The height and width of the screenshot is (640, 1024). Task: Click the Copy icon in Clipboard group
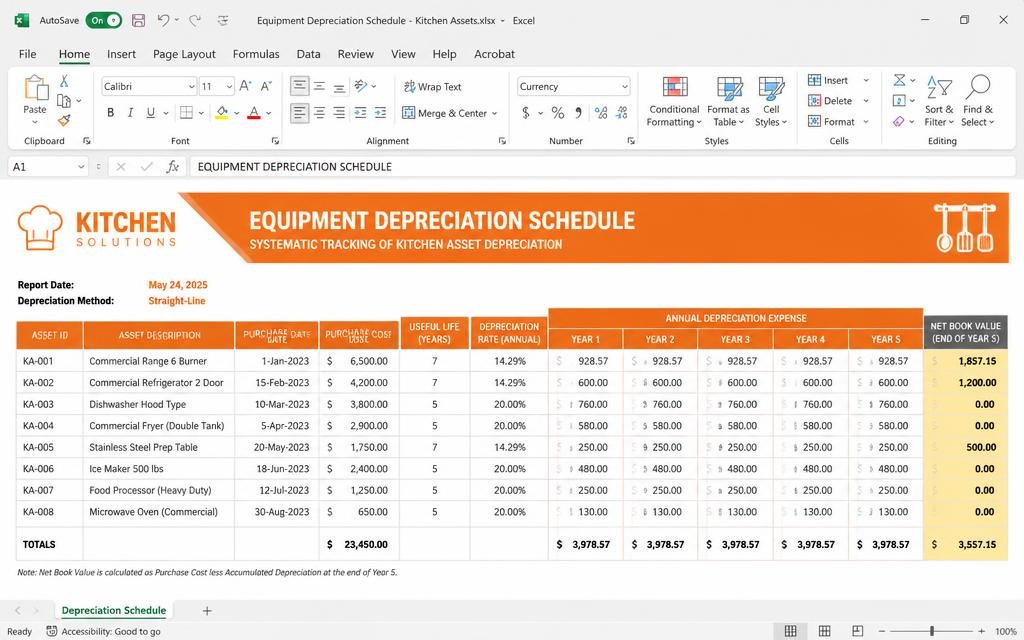point(64,101)
